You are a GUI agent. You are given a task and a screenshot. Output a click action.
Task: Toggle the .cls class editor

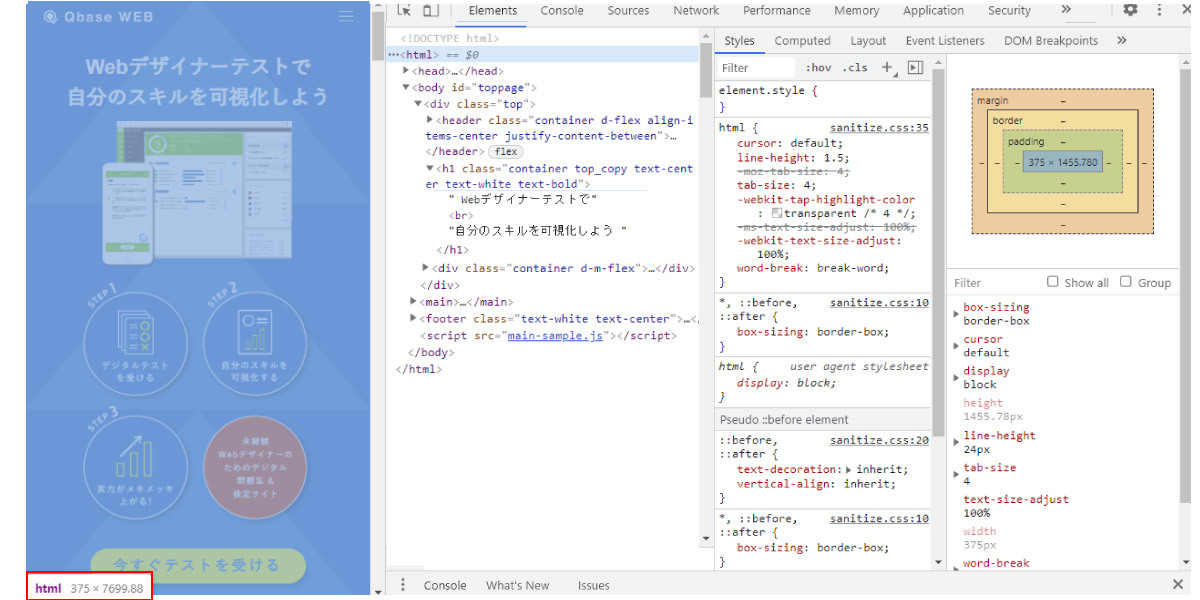click(x=856, y=68)
